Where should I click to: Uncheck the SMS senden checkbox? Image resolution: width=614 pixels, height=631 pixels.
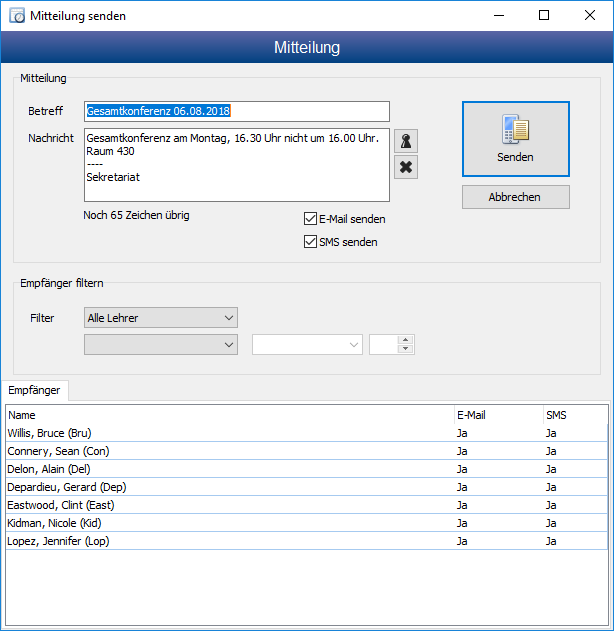coord(311,242)
